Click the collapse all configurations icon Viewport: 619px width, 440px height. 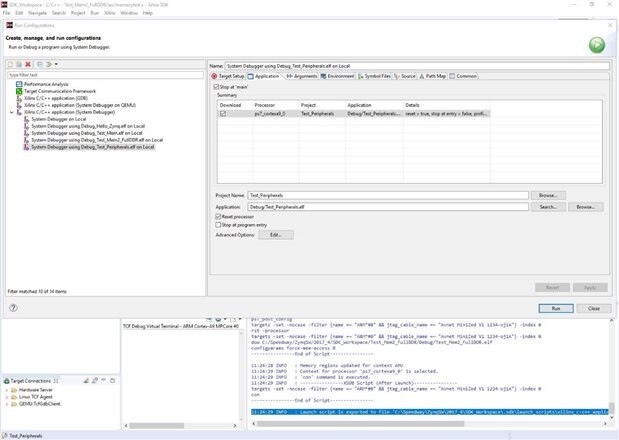(40, 64)
